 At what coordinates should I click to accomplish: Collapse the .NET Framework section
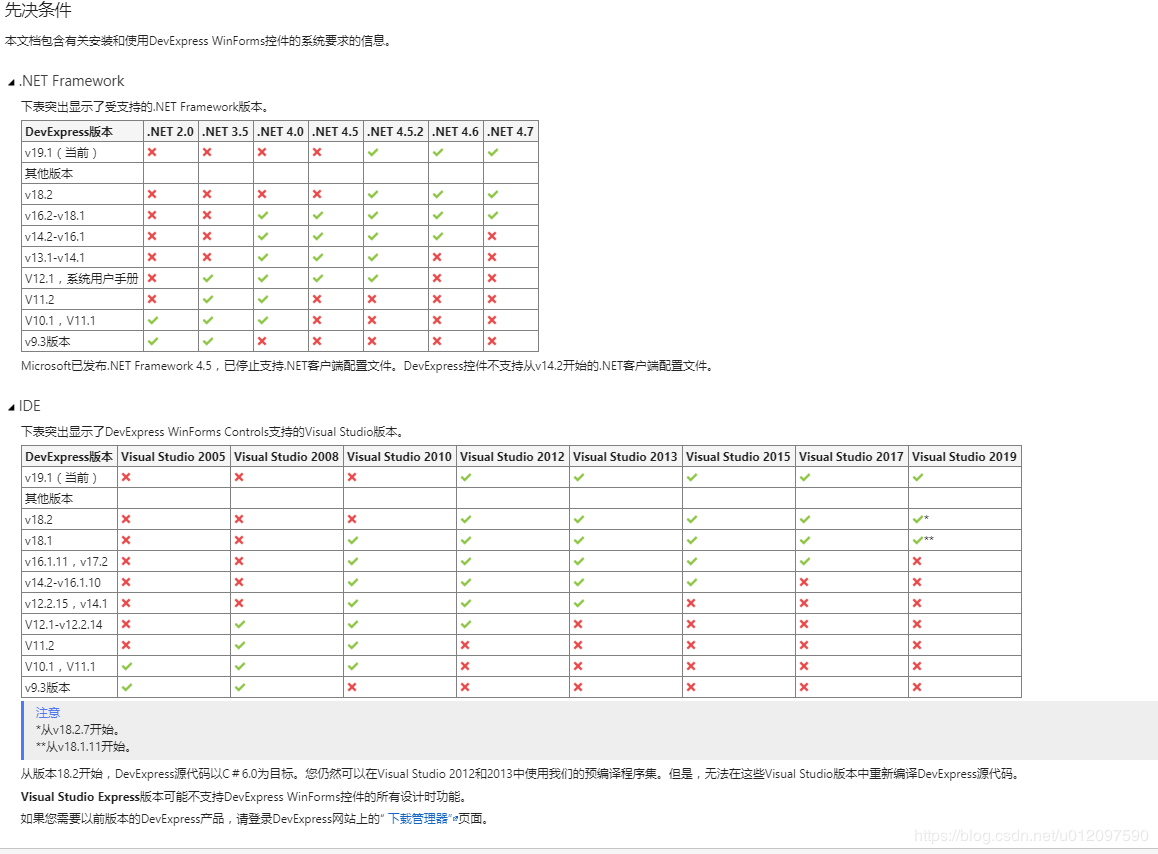[x=11, y=83]
